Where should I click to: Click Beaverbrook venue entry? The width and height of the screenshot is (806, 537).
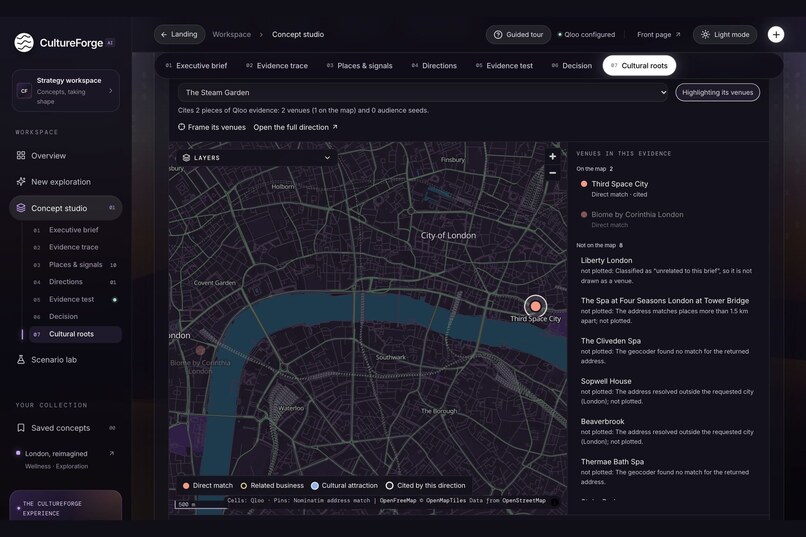(668, 431)
